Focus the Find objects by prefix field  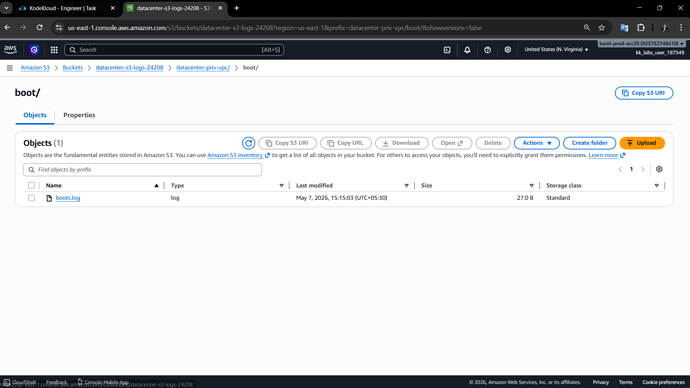click(x=143, y=170)
